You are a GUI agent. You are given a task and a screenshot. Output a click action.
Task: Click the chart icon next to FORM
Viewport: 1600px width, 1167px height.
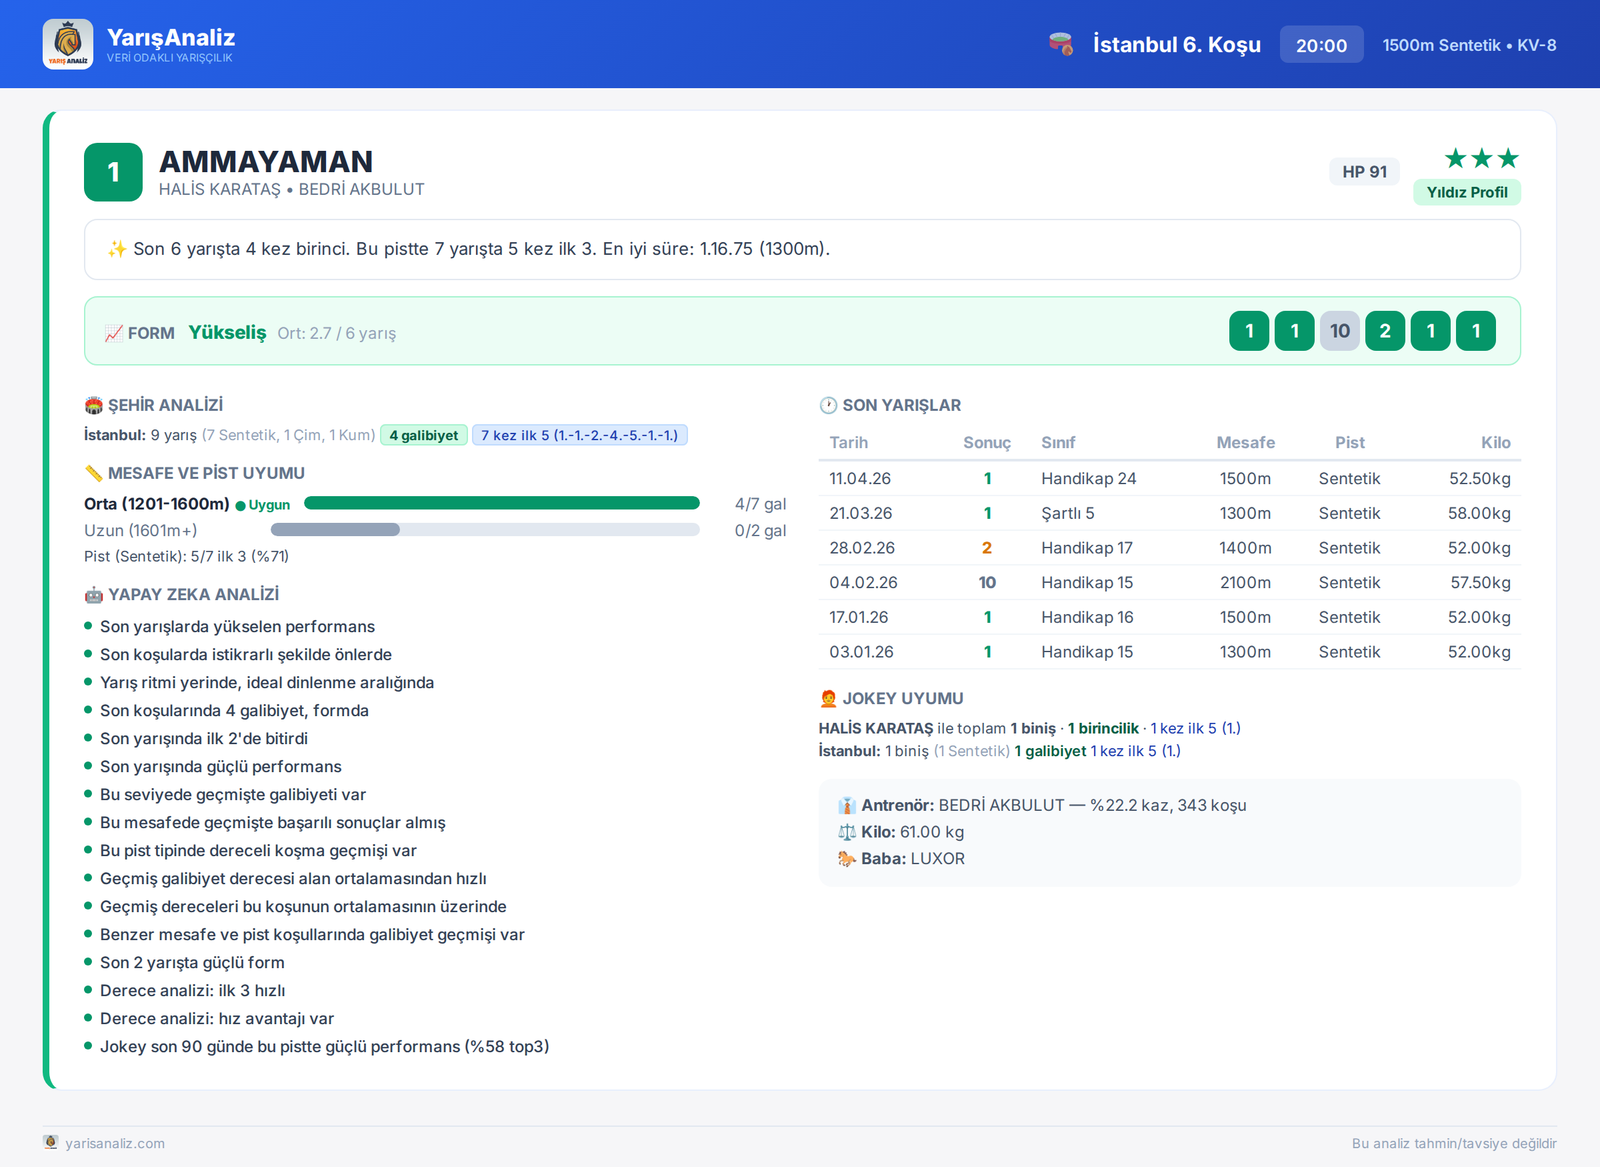(114, 333)
